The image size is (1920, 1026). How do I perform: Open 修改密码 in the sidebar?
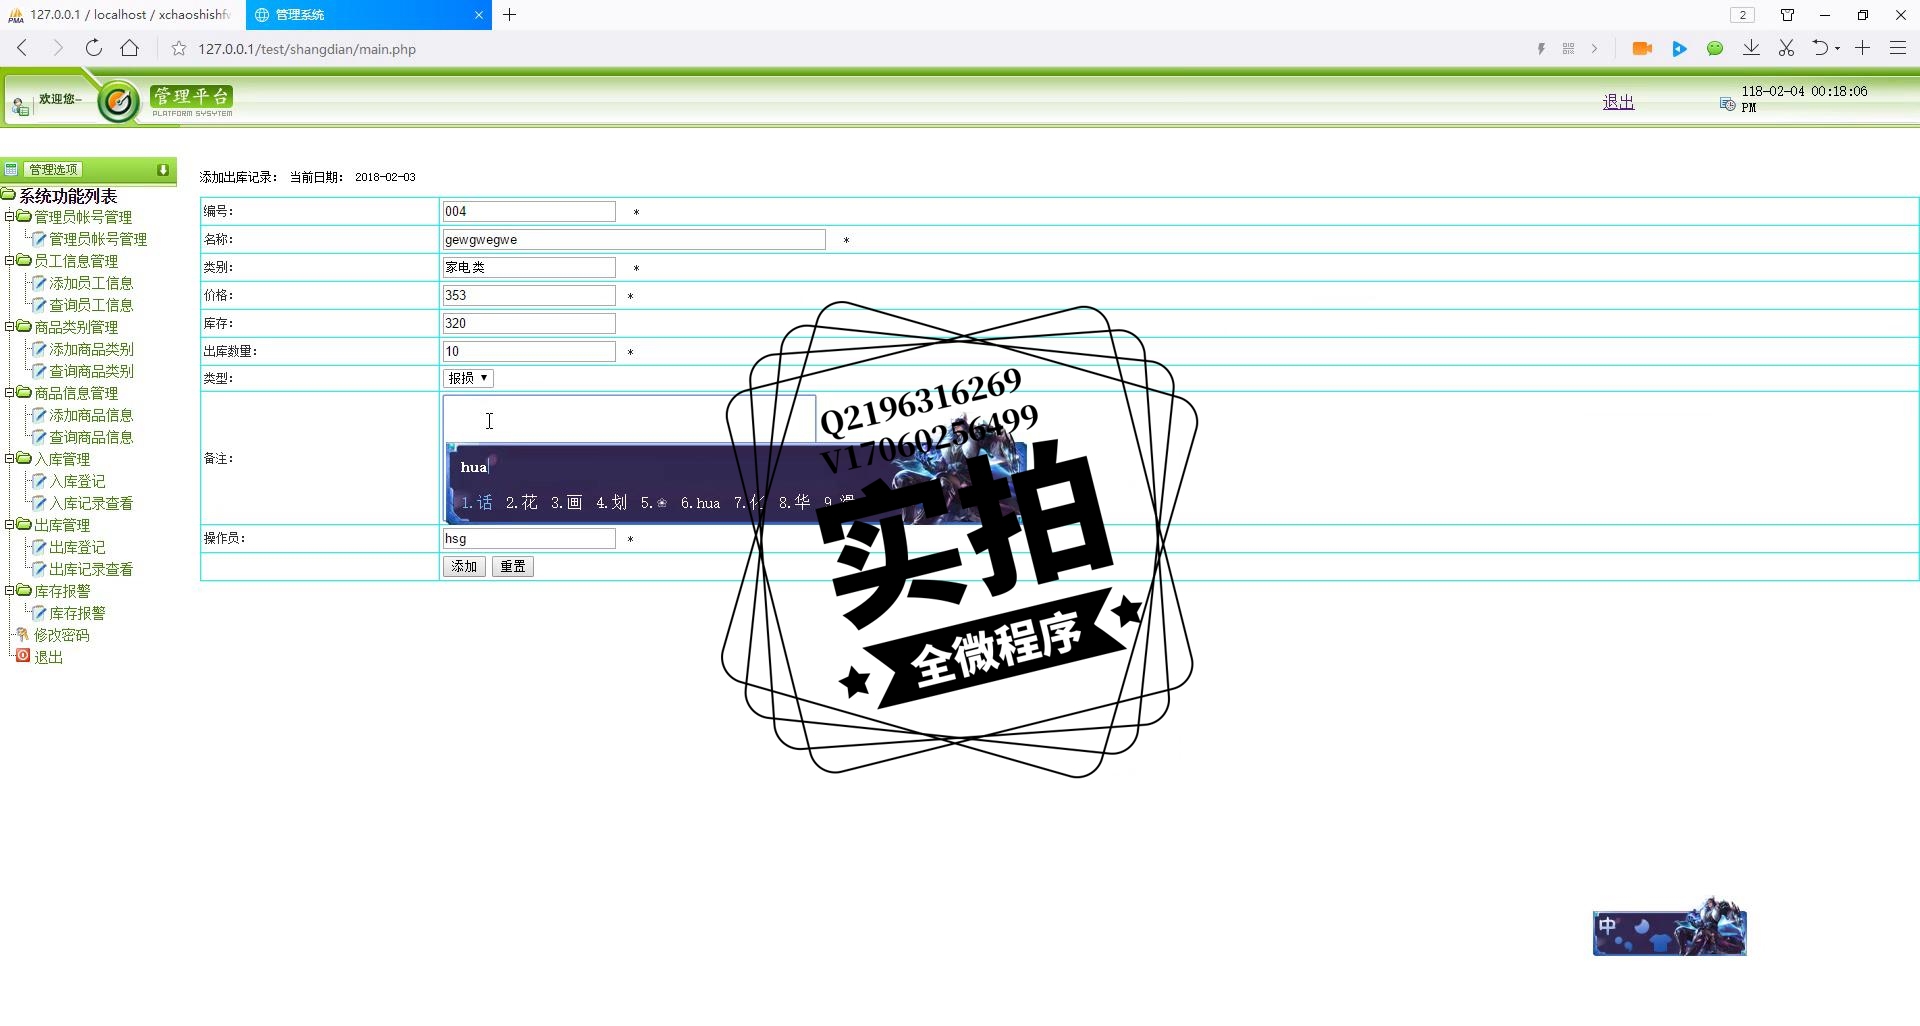(62, 635)
